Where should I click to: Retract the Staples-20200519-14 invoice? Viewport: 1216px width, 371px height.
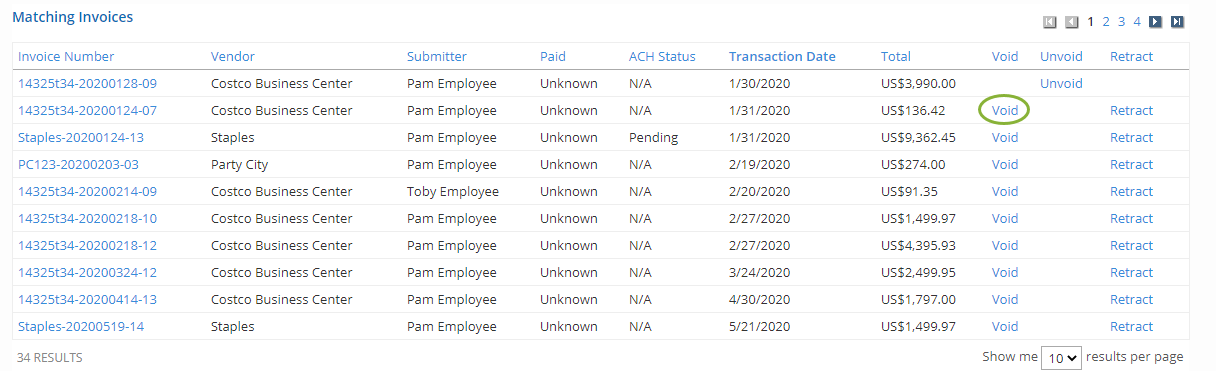coord(1131,326)
